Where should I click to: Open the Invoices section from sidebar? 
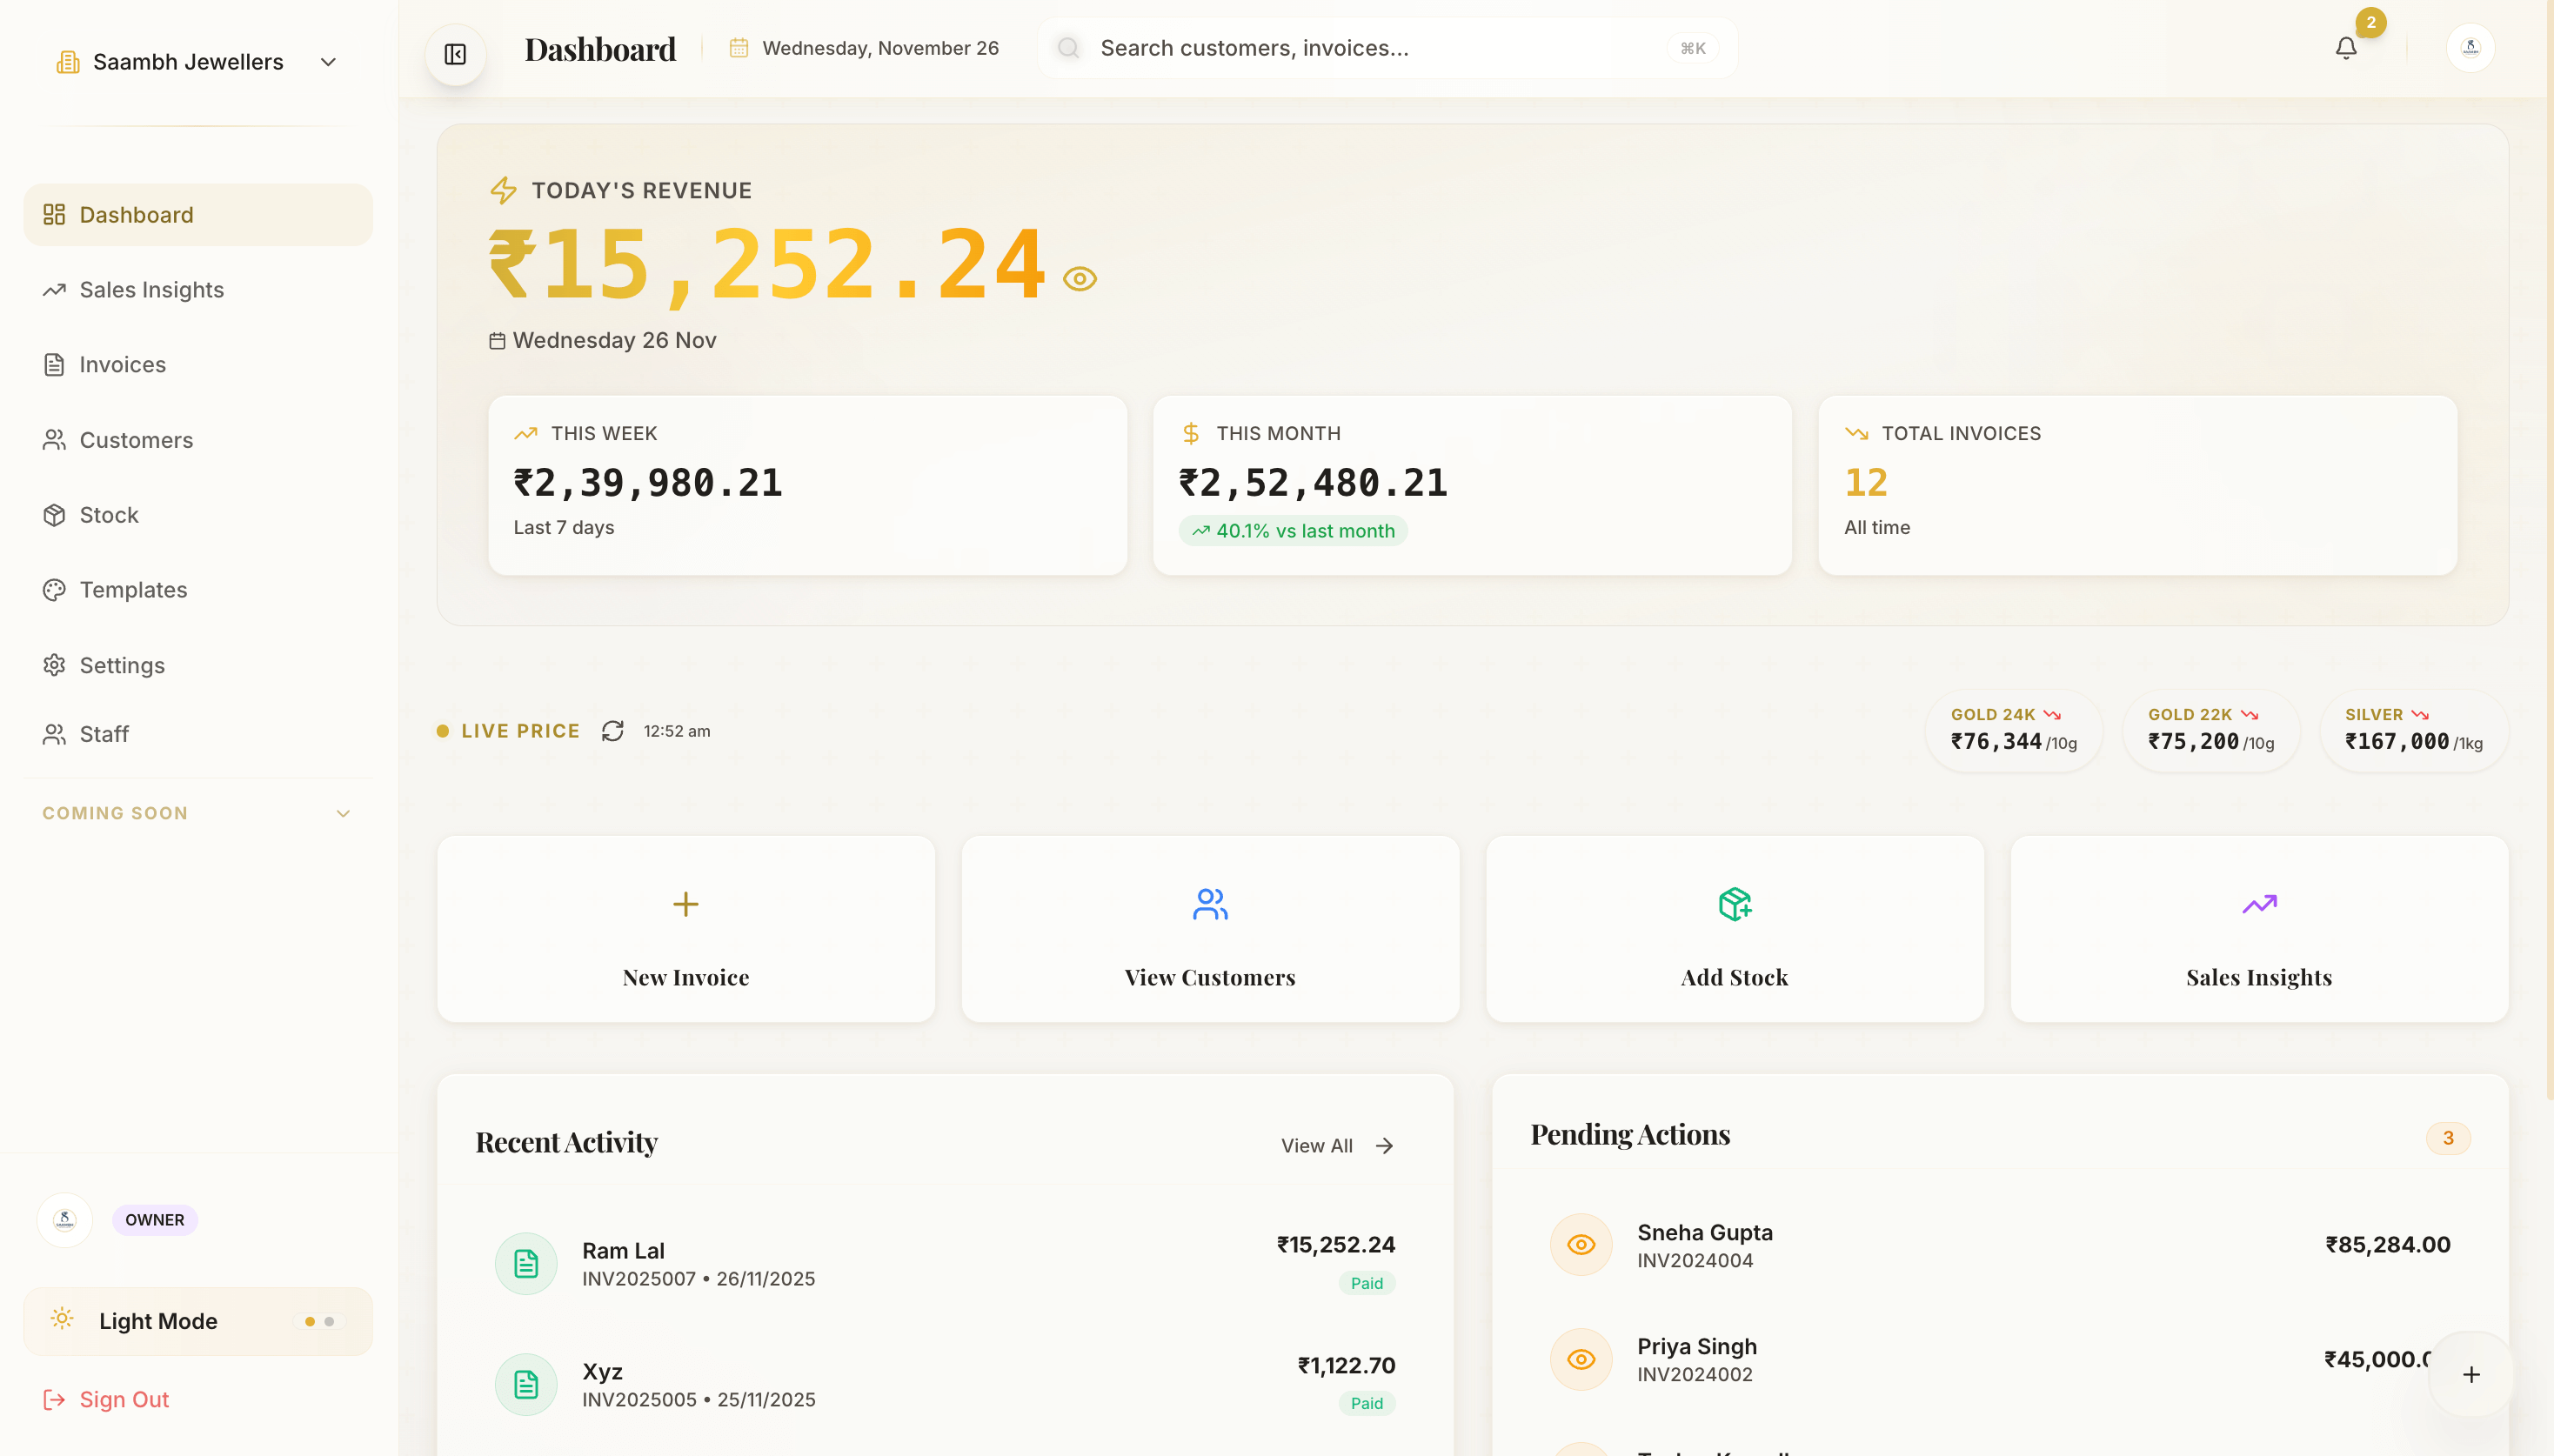tap(122, 364)
